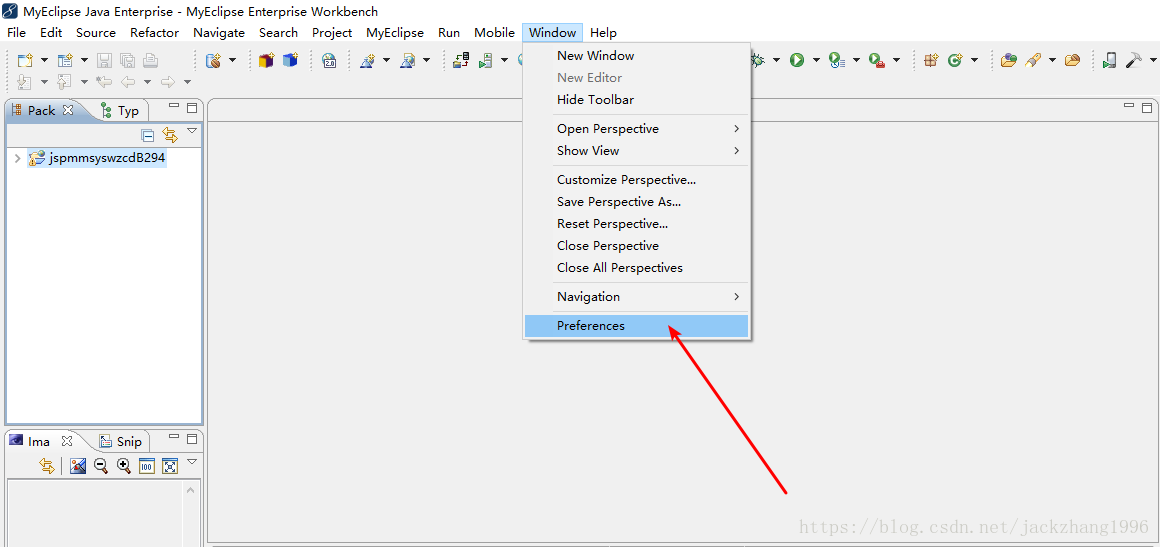Choose Save Perspective As... entry
Viewport: 1160px width, 547px height.
636,201
